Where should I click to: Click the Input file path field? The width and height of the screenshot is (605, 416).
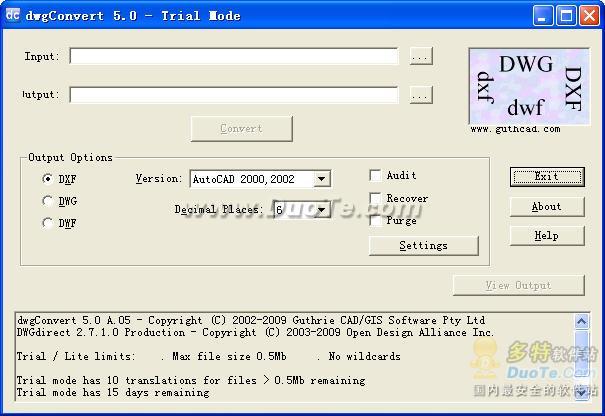tap(234, 56)
